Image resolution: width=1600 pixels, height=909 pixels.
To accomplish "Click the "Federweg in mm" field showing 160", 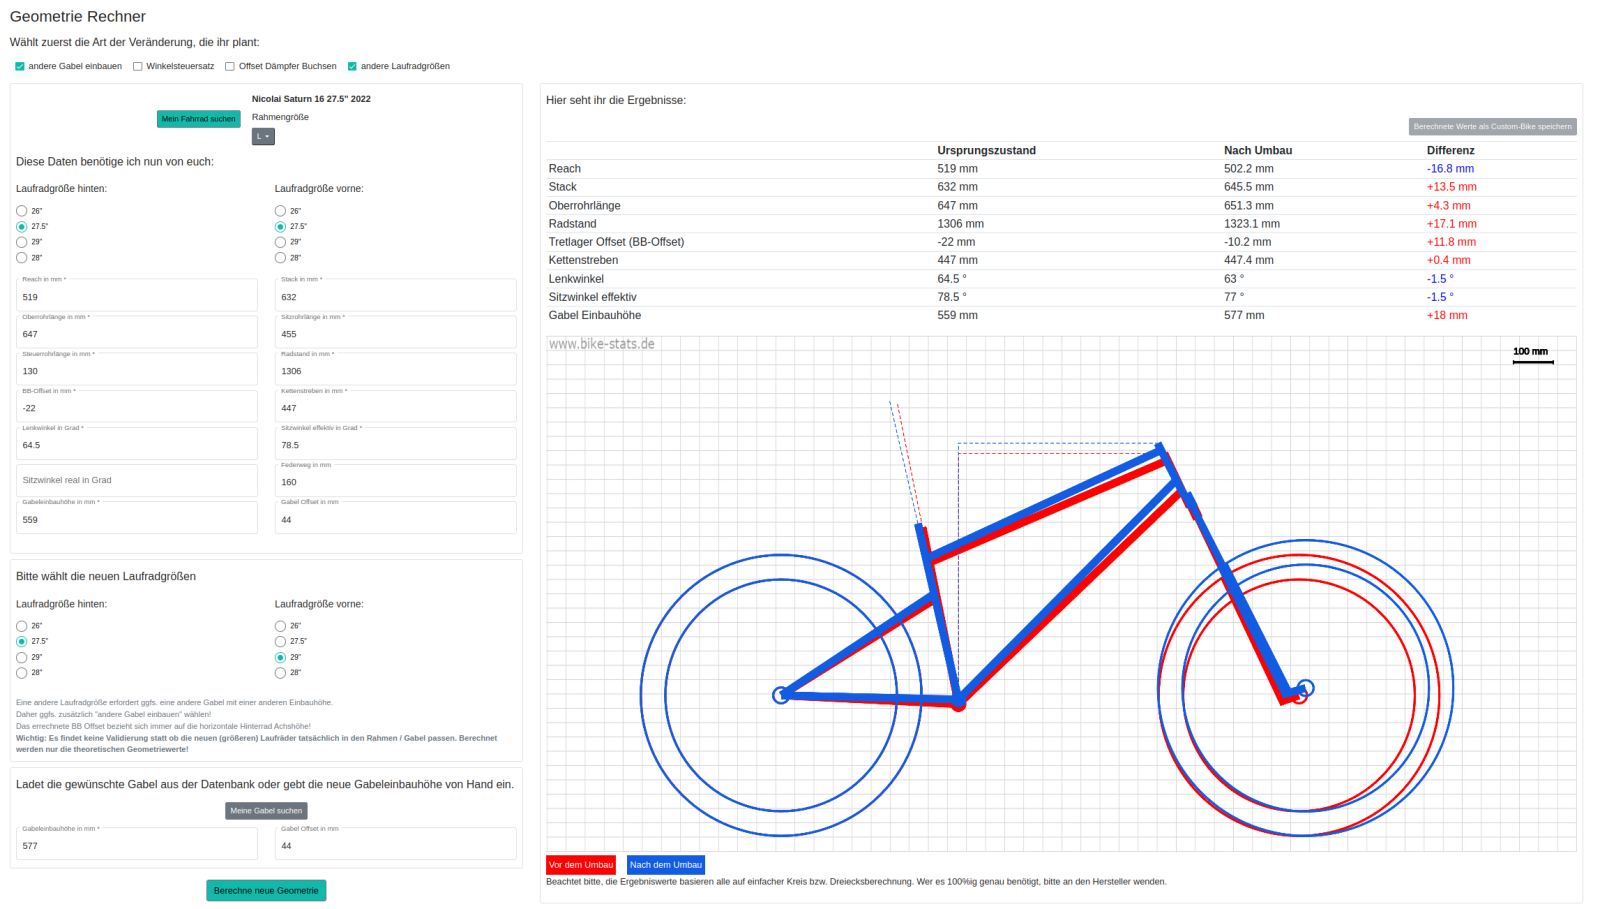I will 395,482.
